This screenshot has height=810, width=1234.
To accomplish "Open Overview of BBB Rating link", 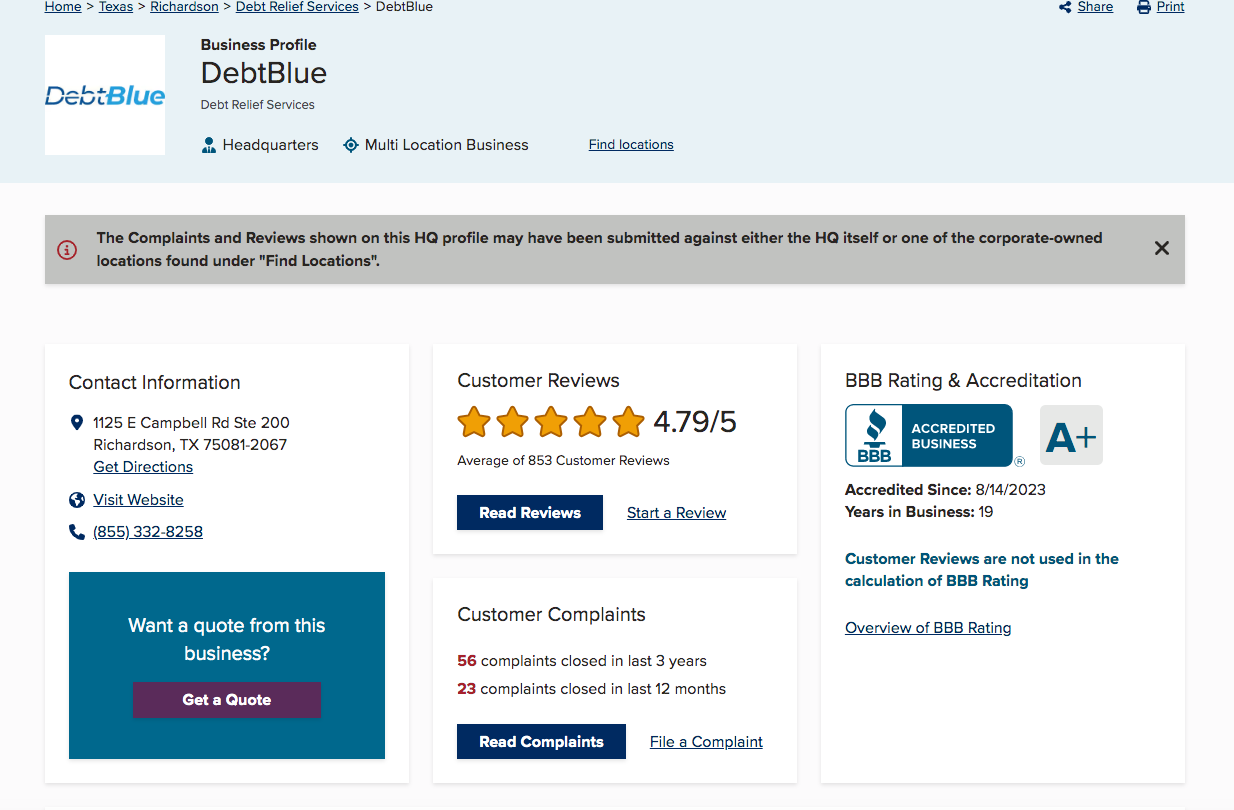I will pos(928,628).
